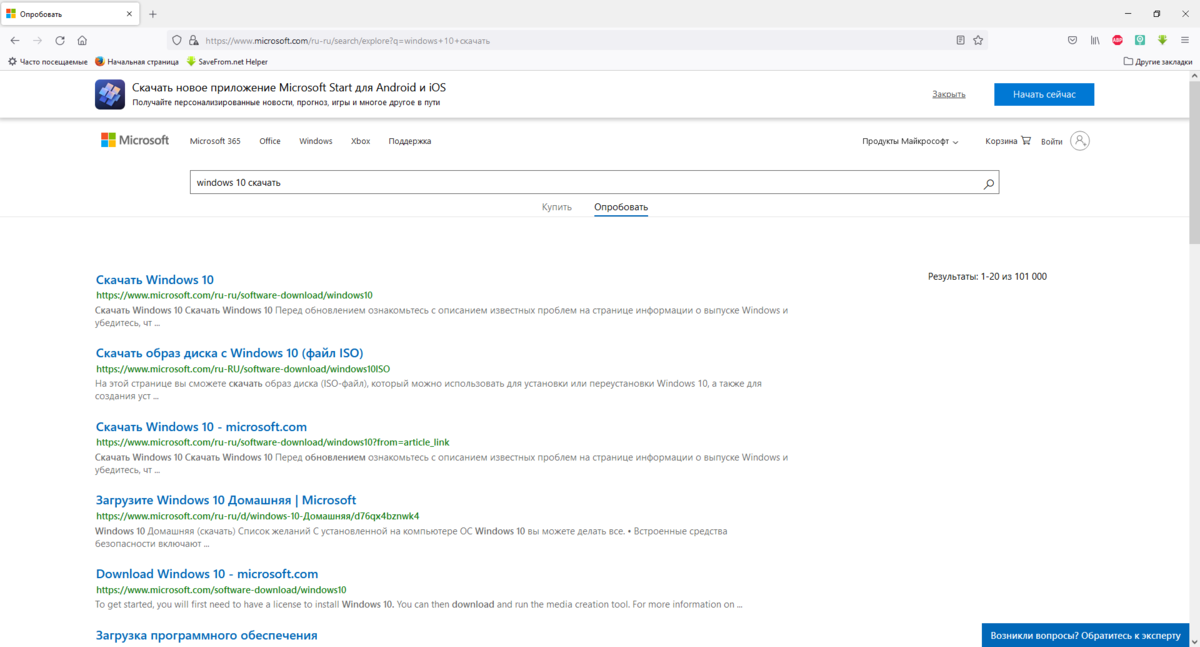Click the Firefox home button
This screenshot has width=1200, height=647.
tap(82, 41)
